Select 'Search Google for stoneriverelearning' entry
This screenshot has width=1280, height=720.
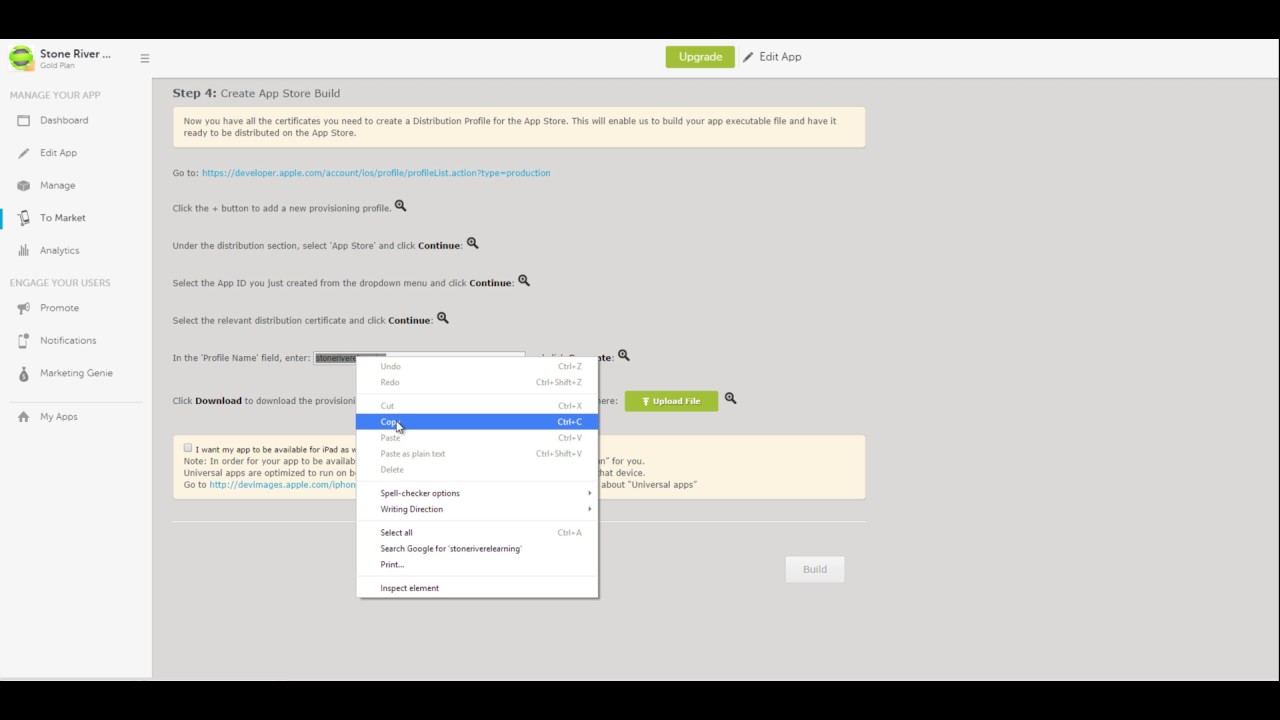pos(477,549)
